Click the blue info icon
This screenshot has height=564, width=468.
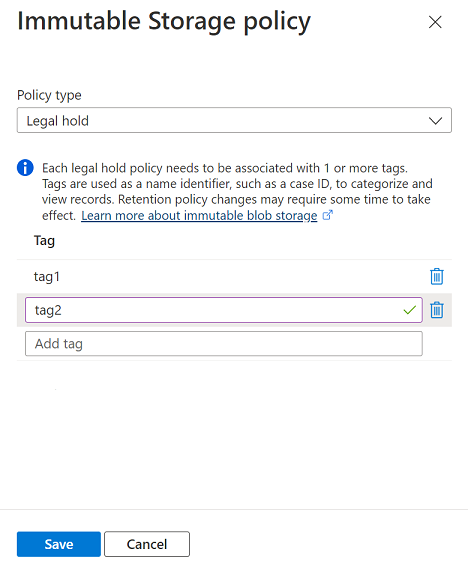[25, 168]
